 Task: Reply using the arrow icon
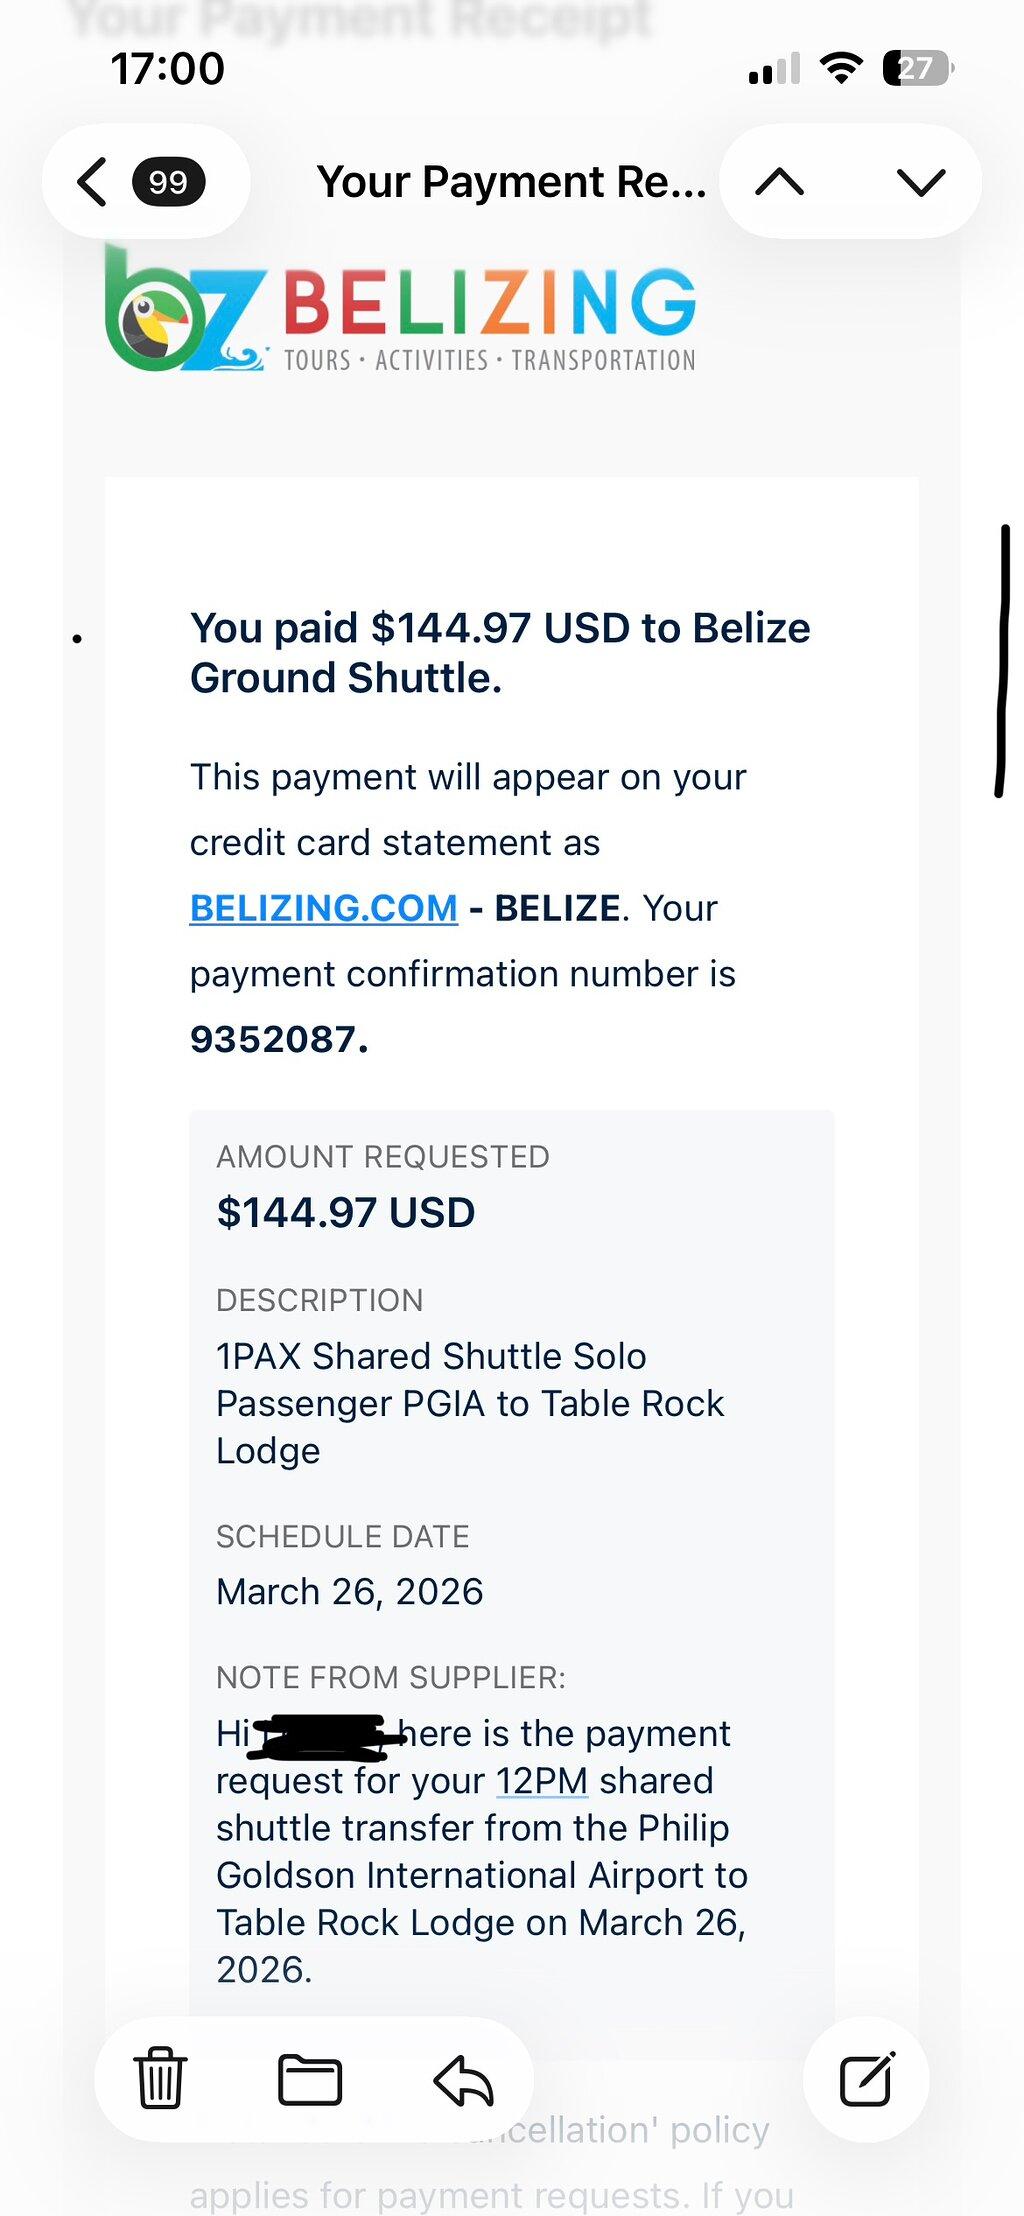[x=463, y=2080]
